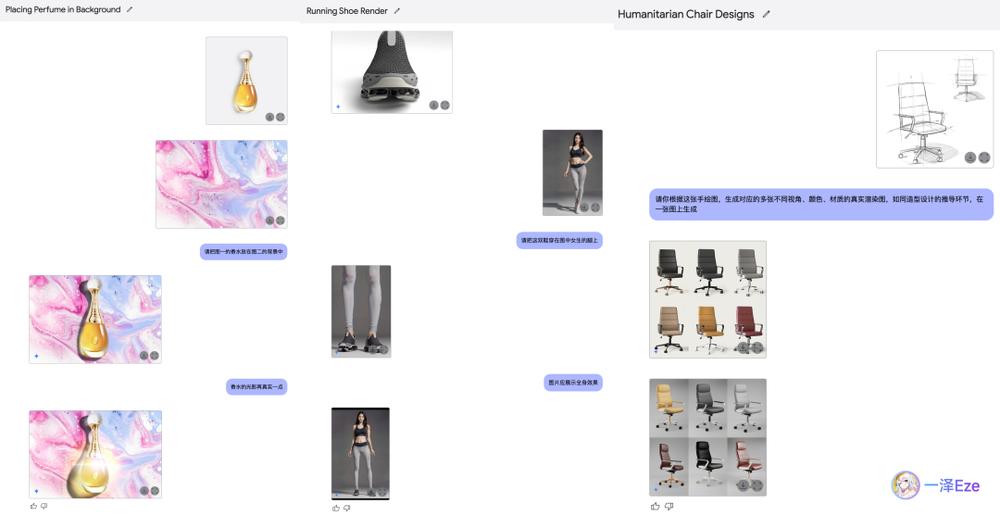Thumbs down the perfume chat response
This screenshot has width=1000, height=516.
point(44,506)
